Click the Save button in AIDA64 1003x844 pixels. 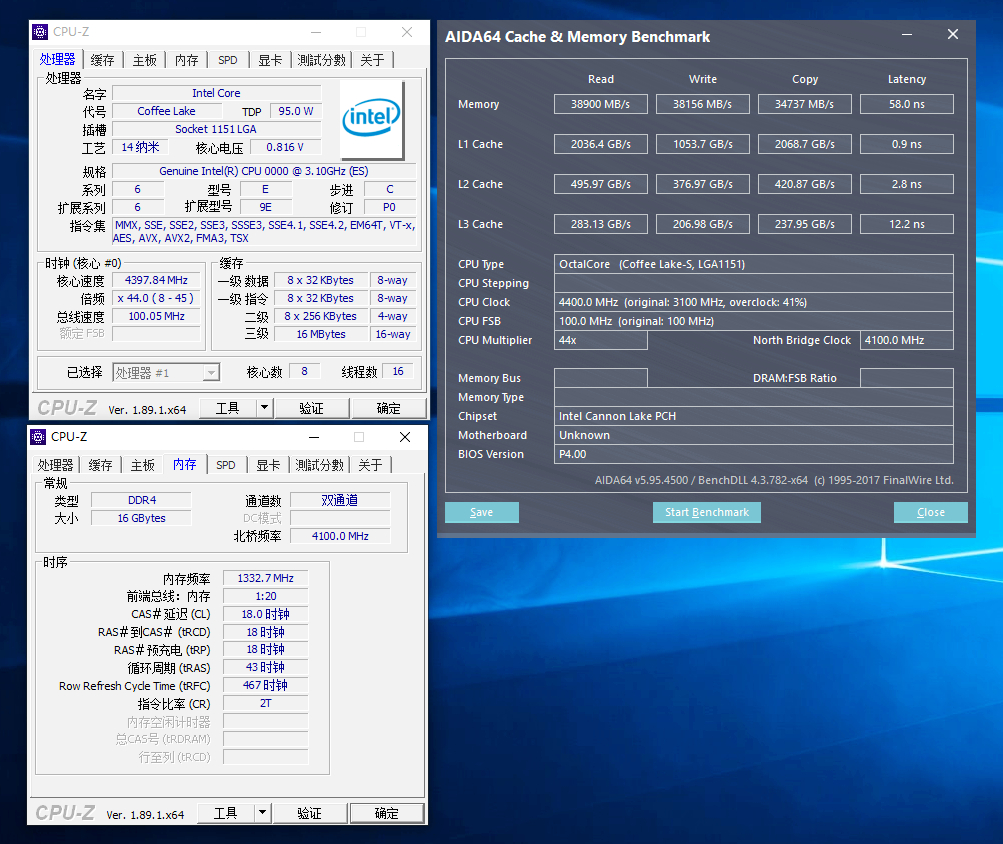[x=481, y=512]
